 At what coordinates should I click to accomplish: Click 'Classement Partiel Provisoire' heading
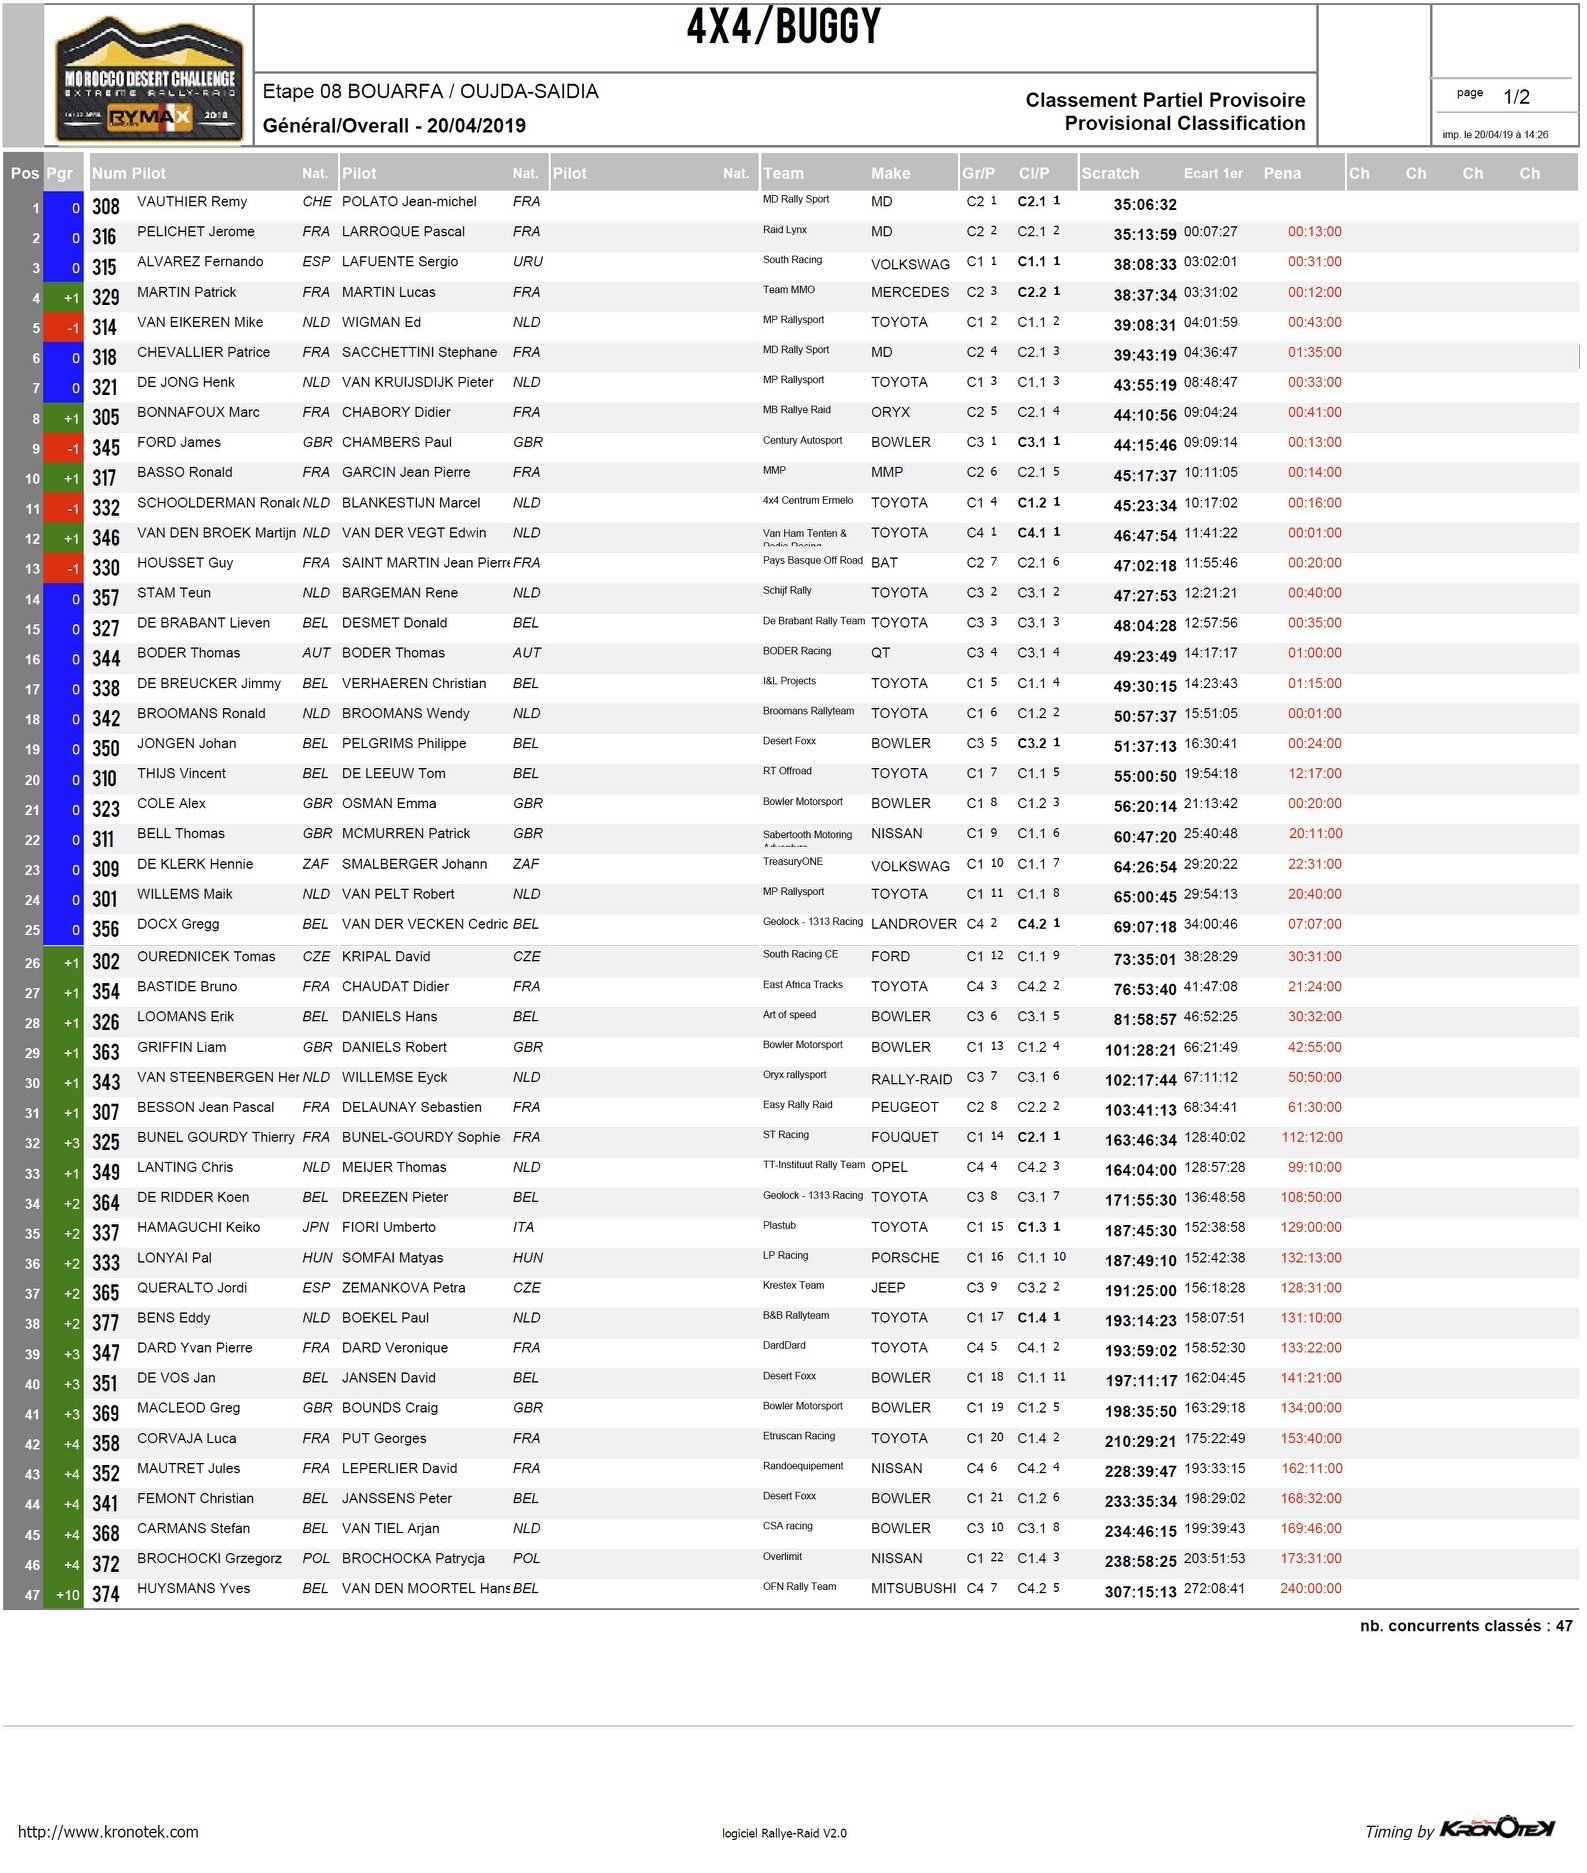click(x=1165, y=100)
